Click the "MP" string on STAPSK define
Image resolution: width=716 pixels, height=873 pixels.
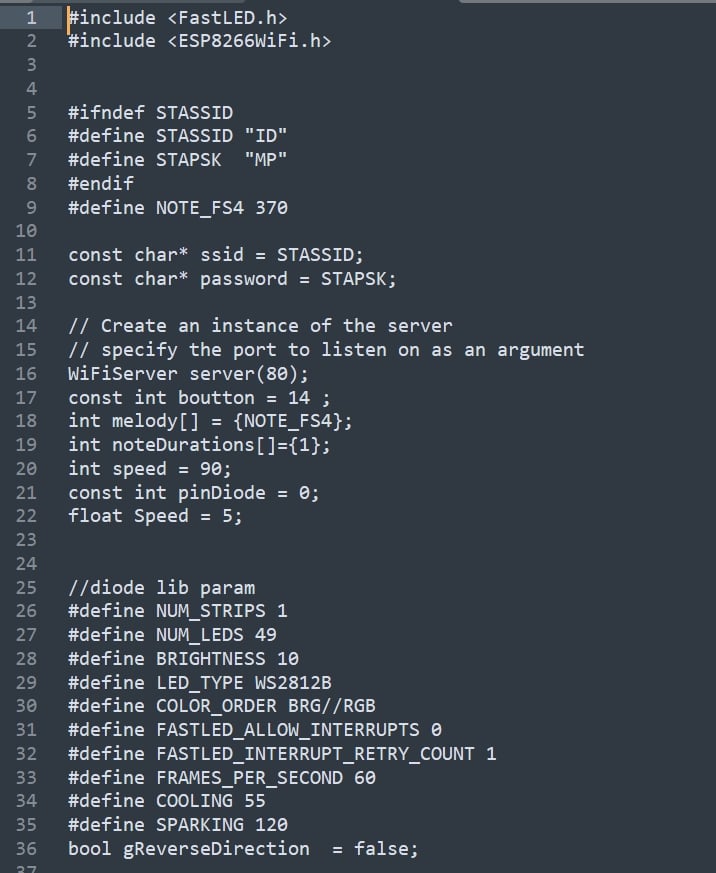click(x=266, y=160)
